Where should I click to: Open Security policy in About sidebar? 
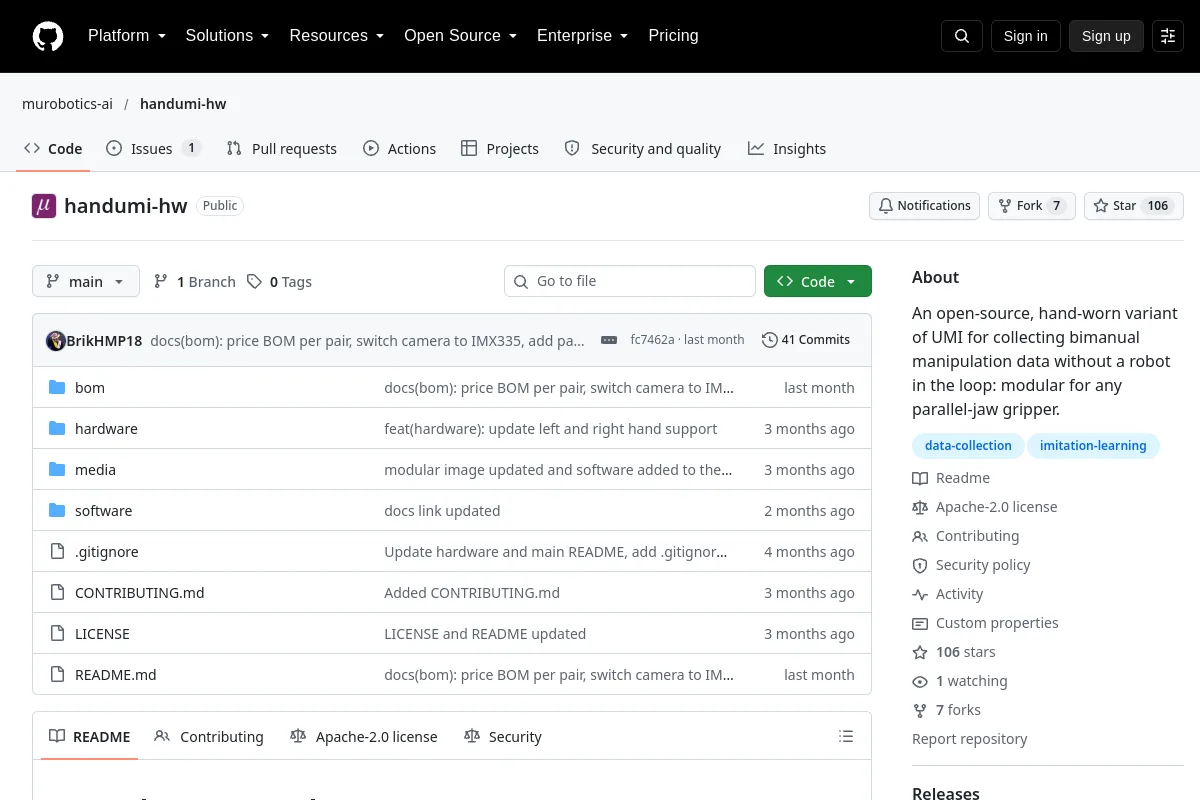[x=971, y=566]
